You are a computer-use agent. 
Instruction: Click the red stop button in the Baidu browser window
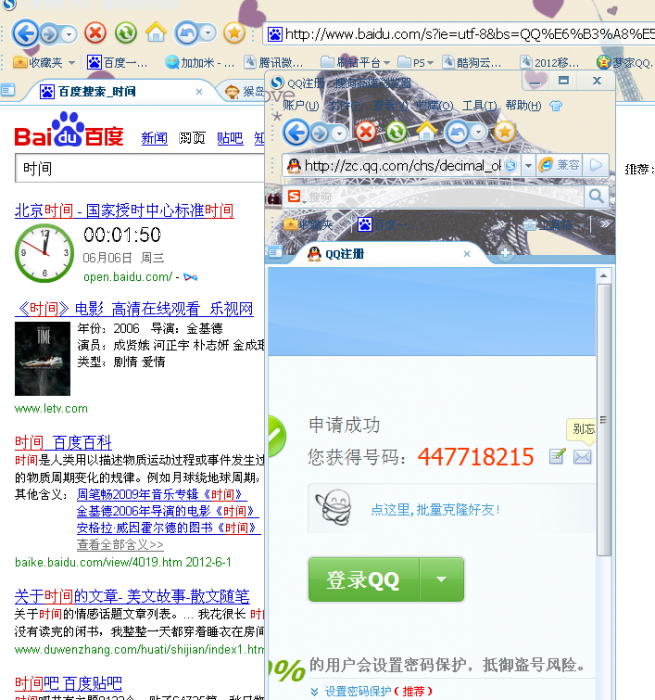(x=95, y=33)
